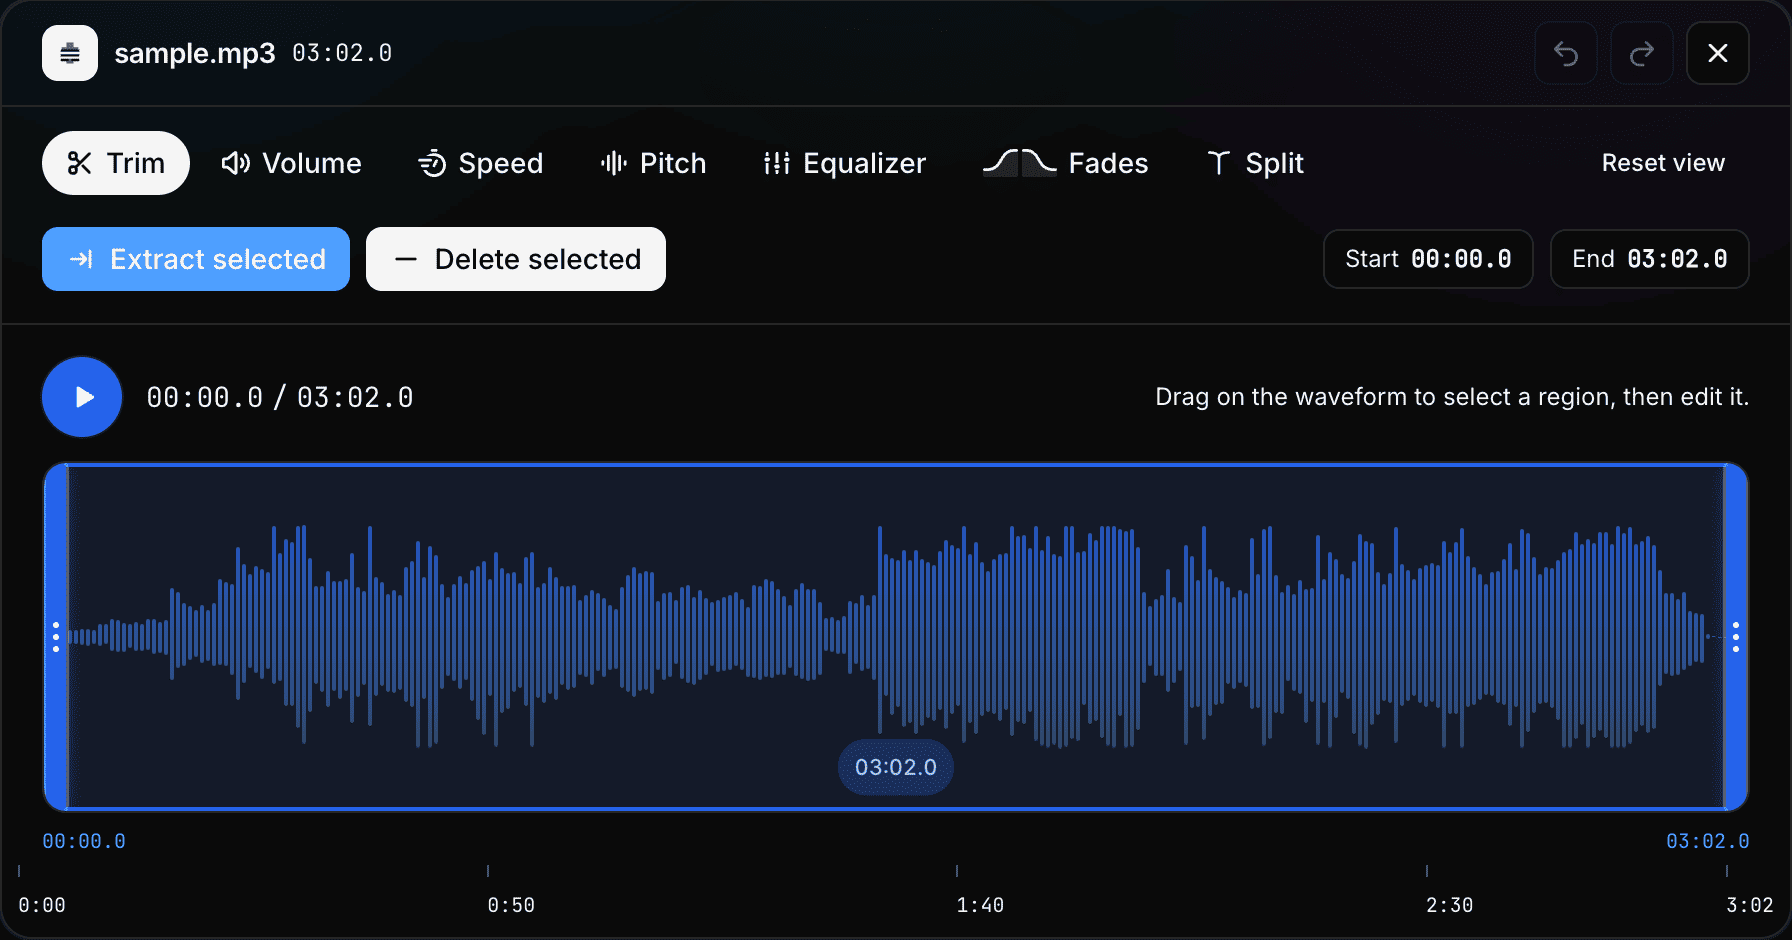Switch to the Equalizer tab
Viewport: 1792px width, 940px height.
(x=845, y=163)
